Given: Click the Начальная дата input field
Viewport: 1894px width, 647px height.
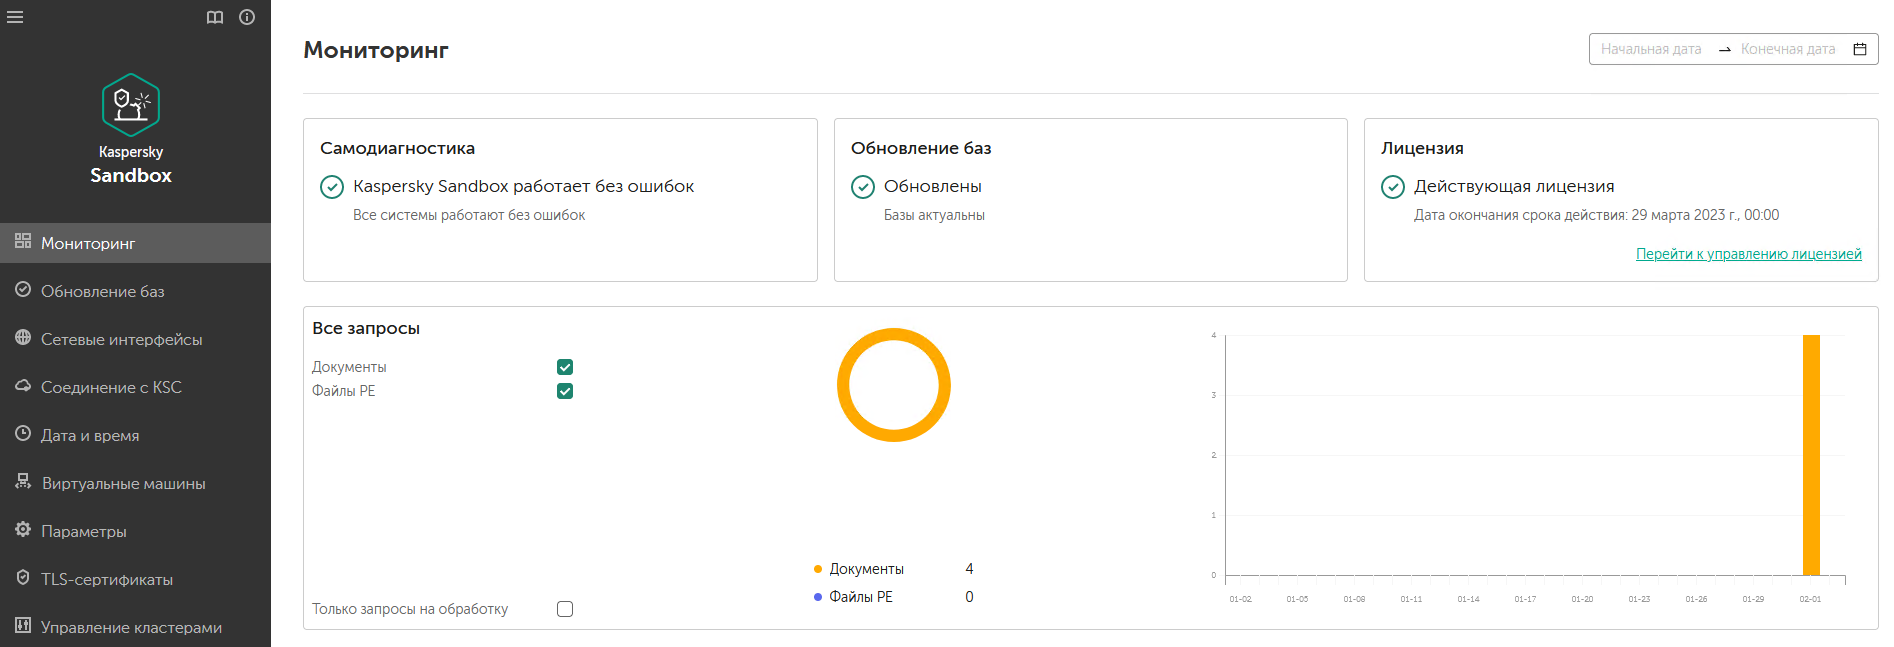Looking at the screenshot, I should (1651, 49).
